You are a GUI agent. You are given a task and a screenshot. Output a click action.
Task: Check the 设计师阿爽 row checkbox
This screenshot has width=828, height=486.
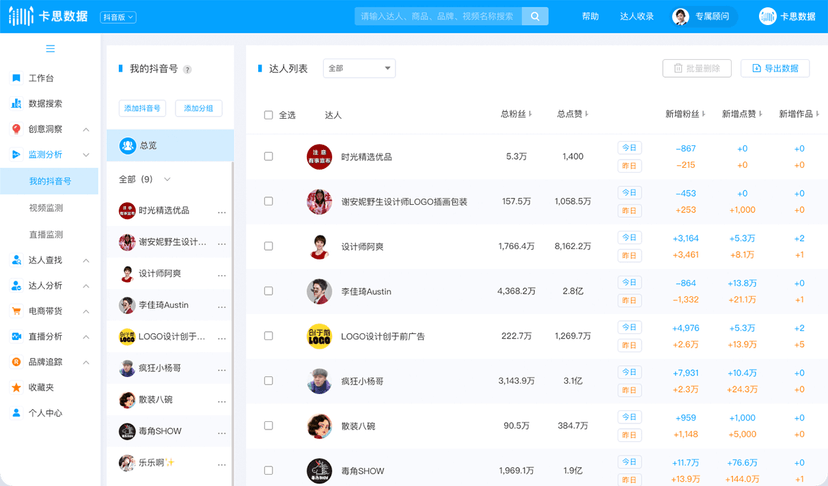point(268,246)
